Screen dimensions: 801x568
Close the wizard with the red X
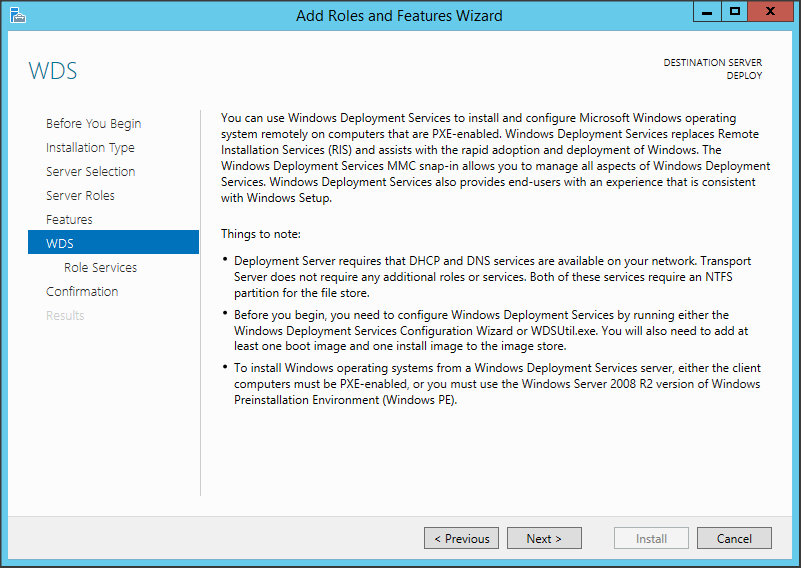coord(772,11)
